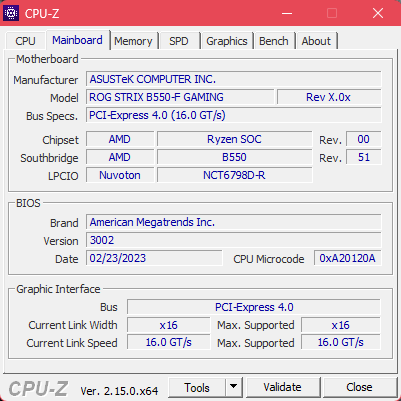
Task: Switch to the CPU tab
Action: coord(25,41)
